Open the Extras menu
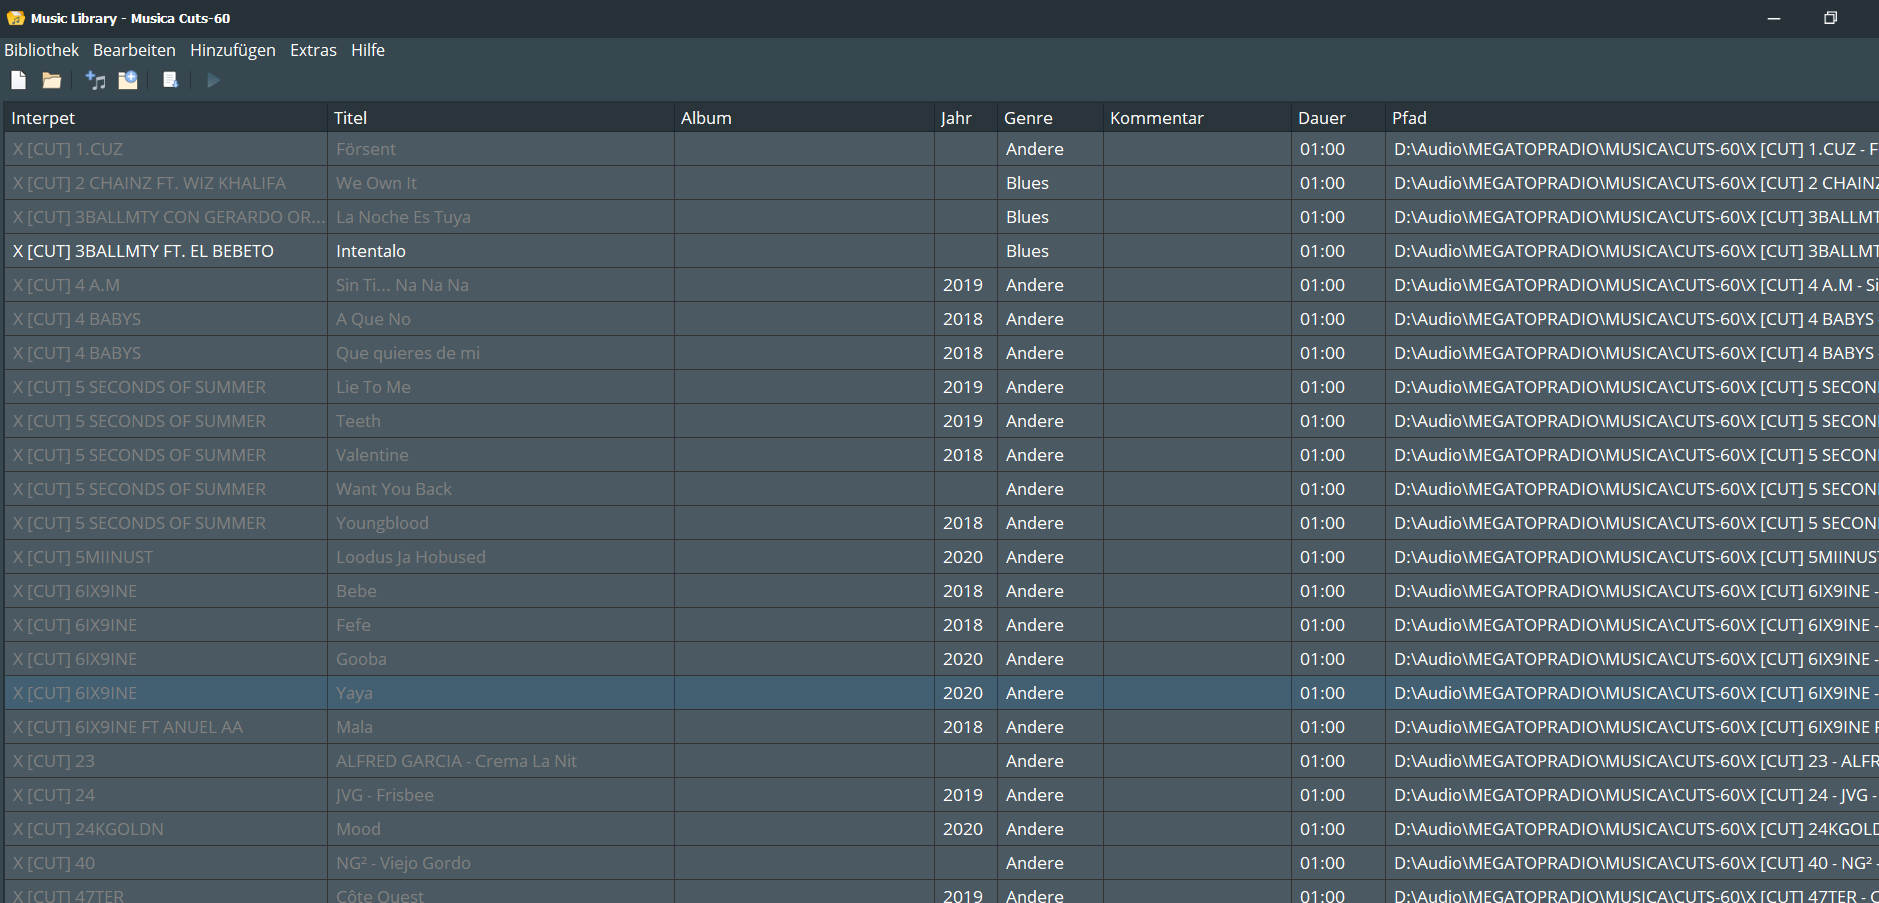This screenshot has height=903, width=1879. point(313,50)
